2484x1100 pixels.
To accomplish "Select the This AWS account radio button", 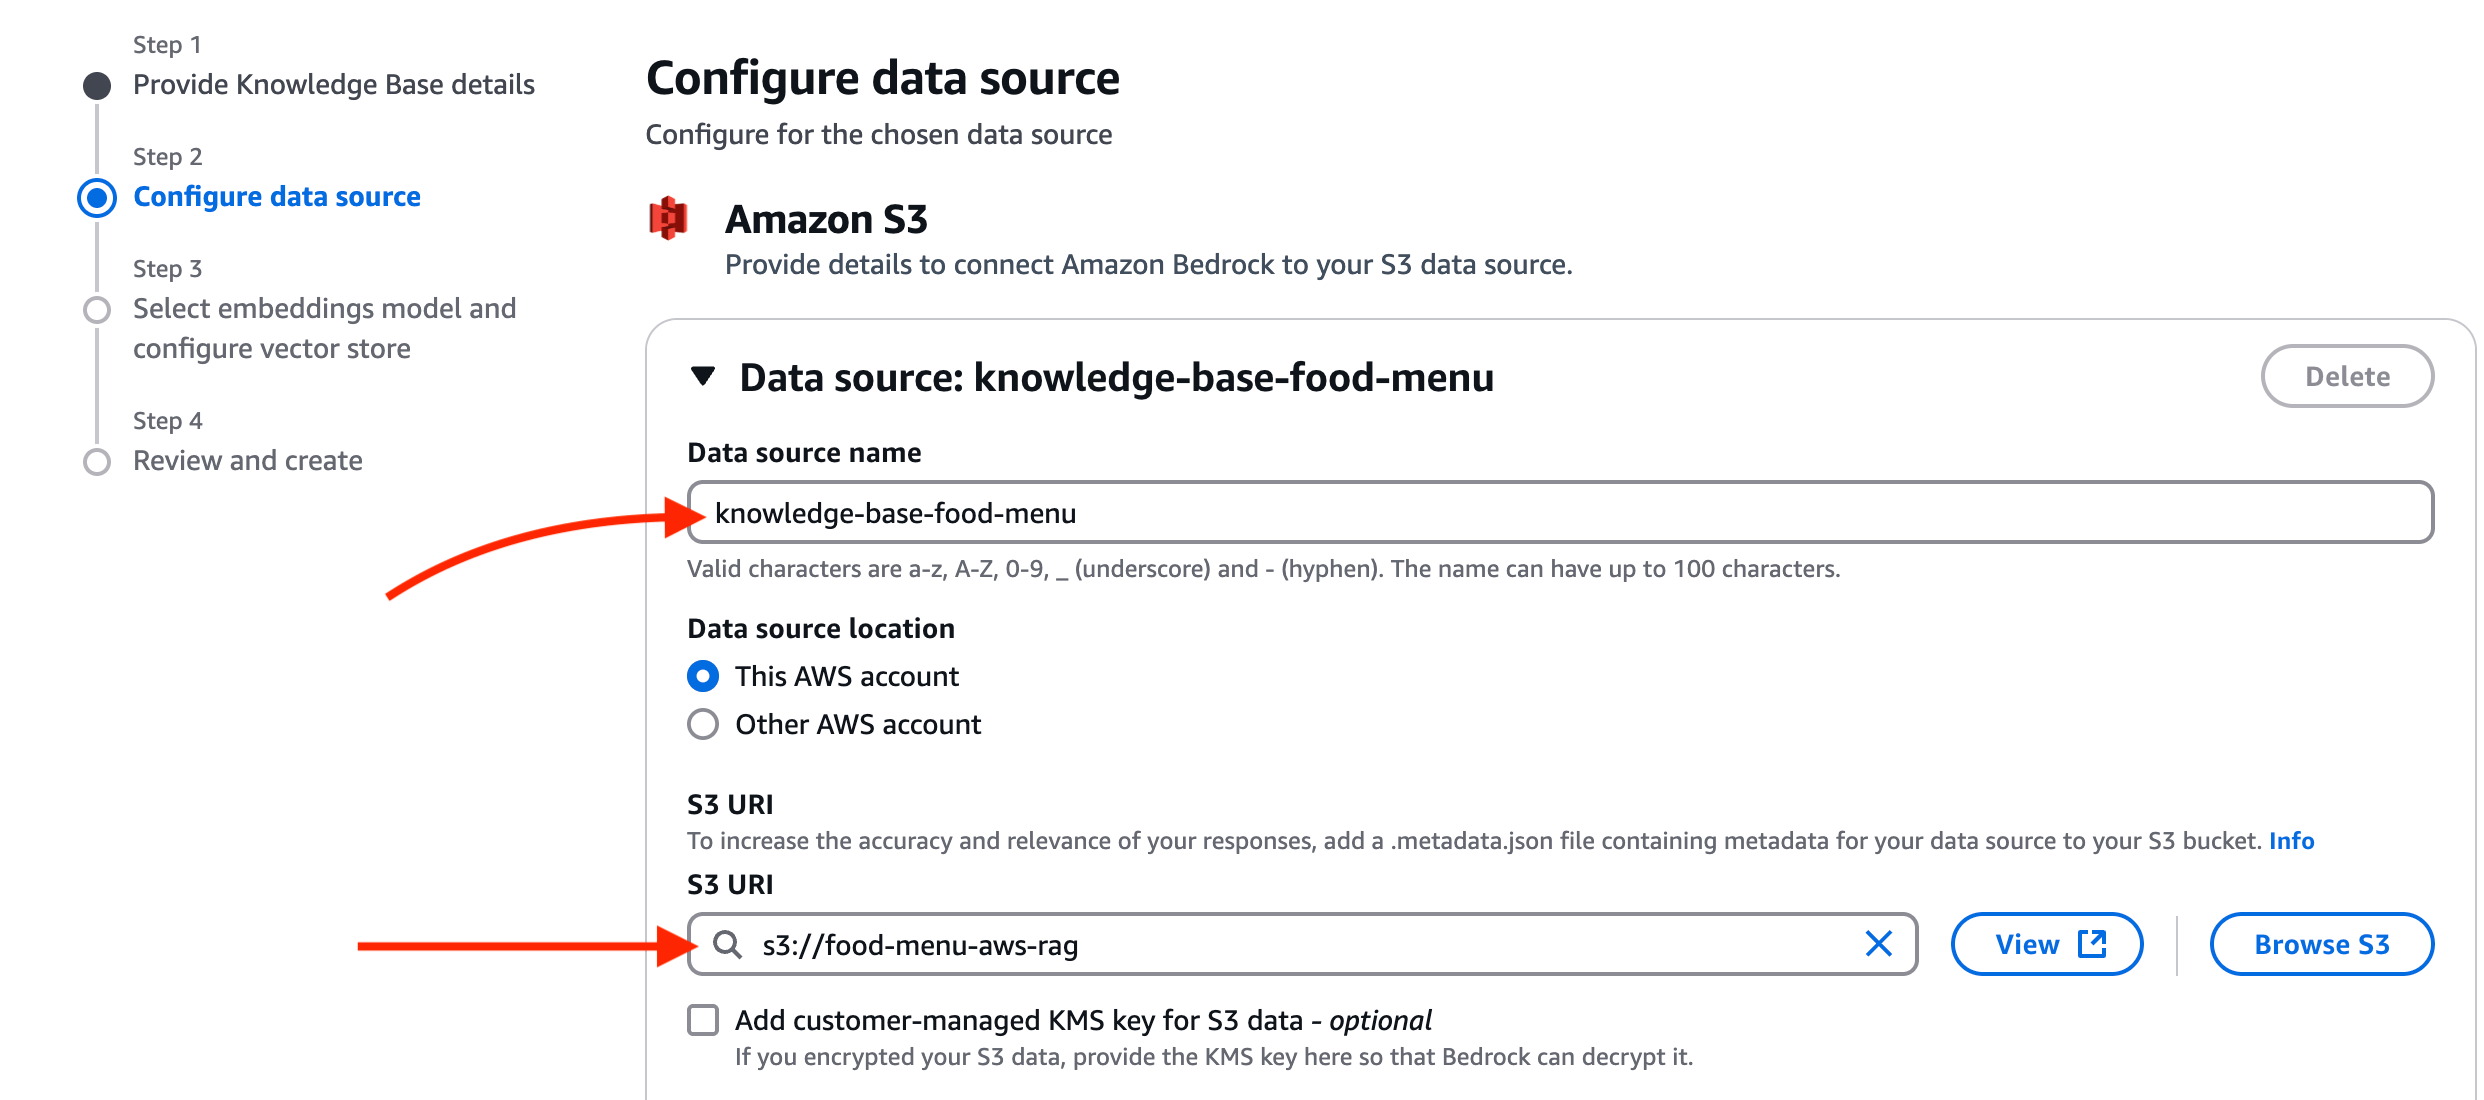I will [x=703, y=676].
